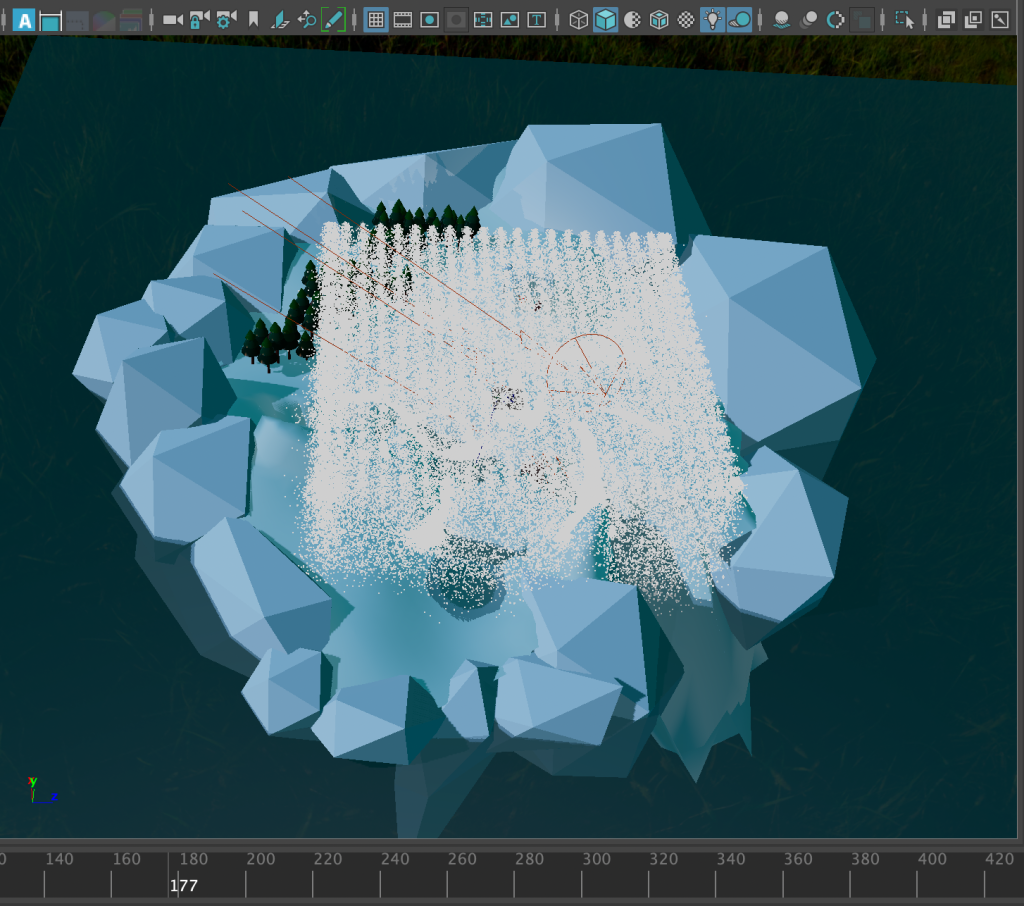The height and width of the screenshot is (906, 1024).
Task: Click the Screen Space Ambient Occlusion icon
Action: click(782, 20)
